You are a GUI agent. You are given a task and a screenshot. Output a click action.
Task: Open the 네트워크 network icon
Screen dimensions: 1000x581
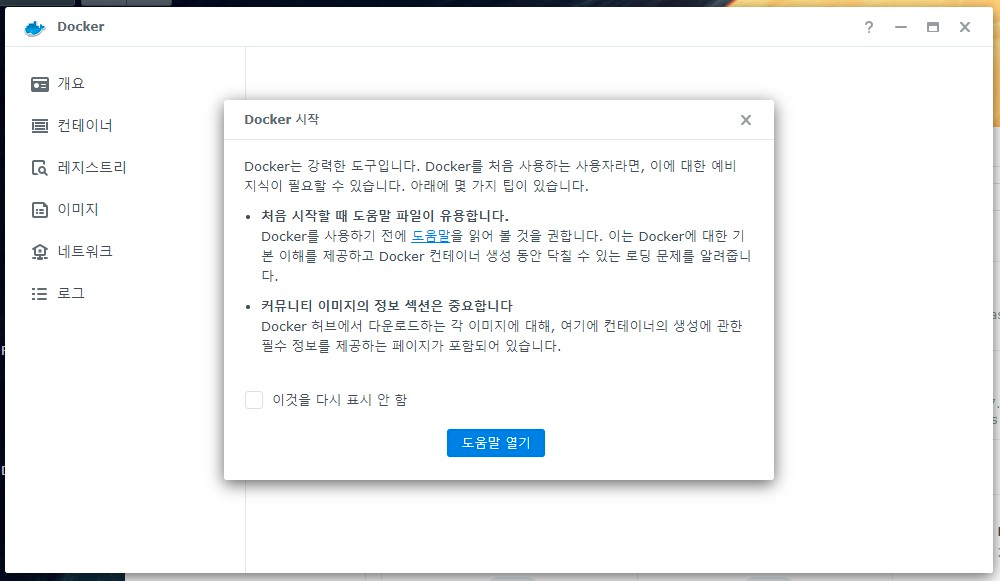[40, 252]
